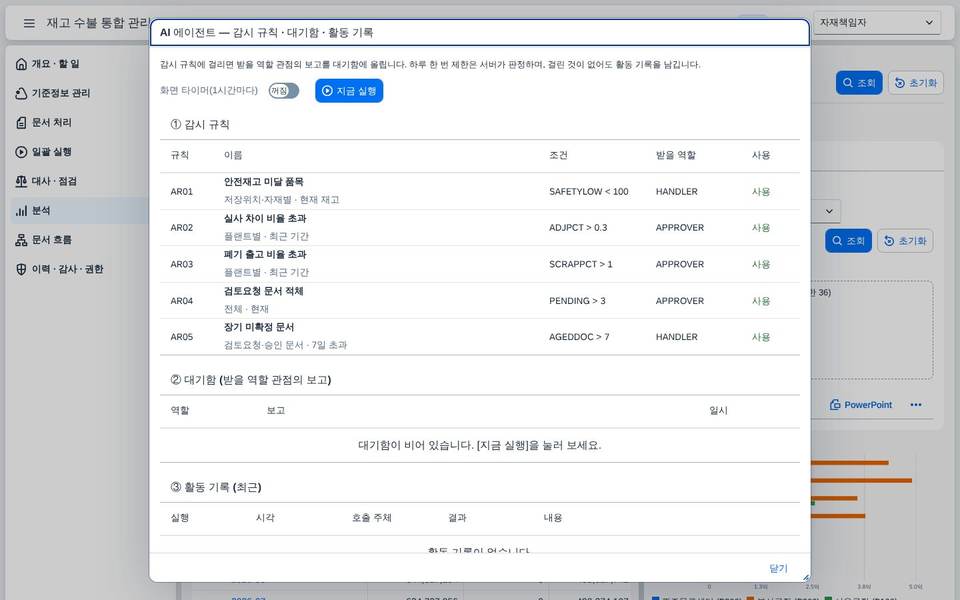The image size is (960, 600).
Task: Click the home icon beside 개요 · 할 일
Action: (21, 64)
